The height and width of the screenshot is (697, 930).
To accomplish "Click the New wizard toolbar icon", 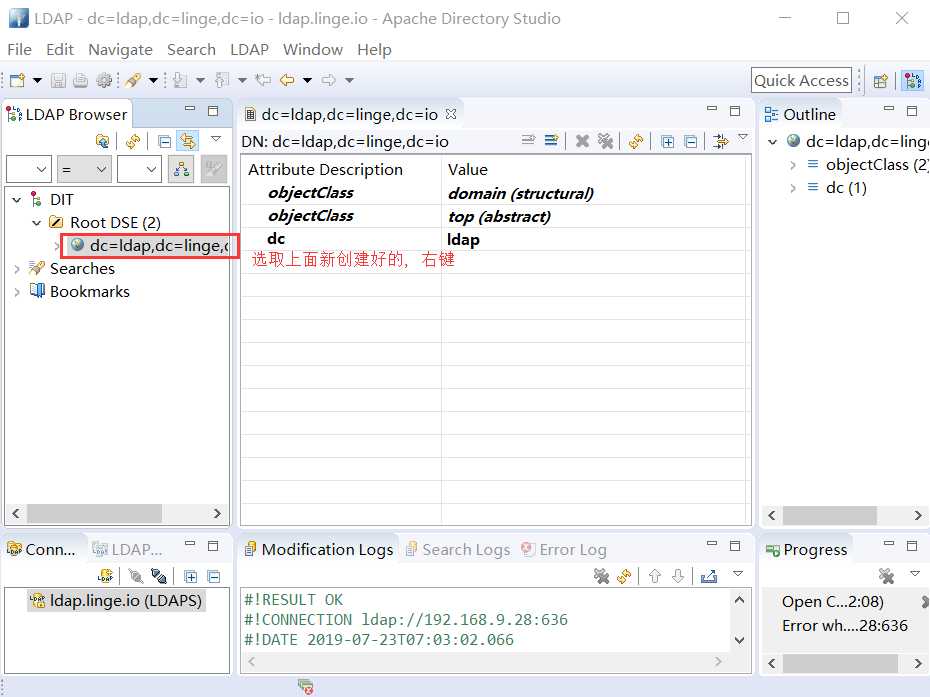I will (x=17, y=80).
